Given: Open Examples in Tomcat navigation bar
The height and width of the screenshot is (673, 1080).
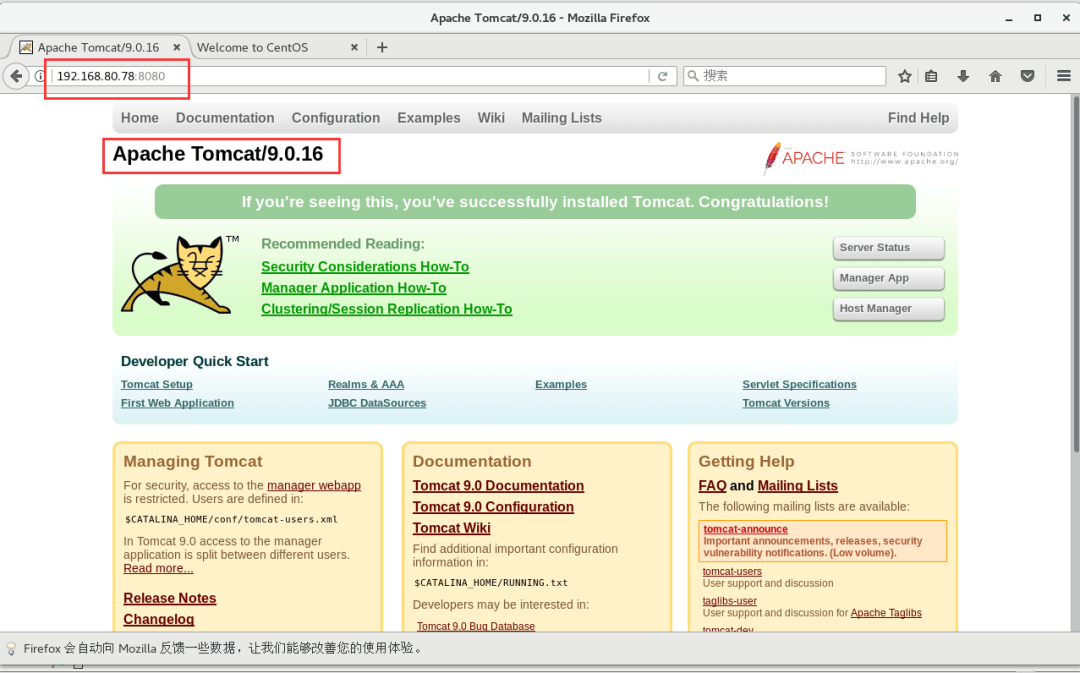Looking at the screenshot, I should [x=428, y=118].
